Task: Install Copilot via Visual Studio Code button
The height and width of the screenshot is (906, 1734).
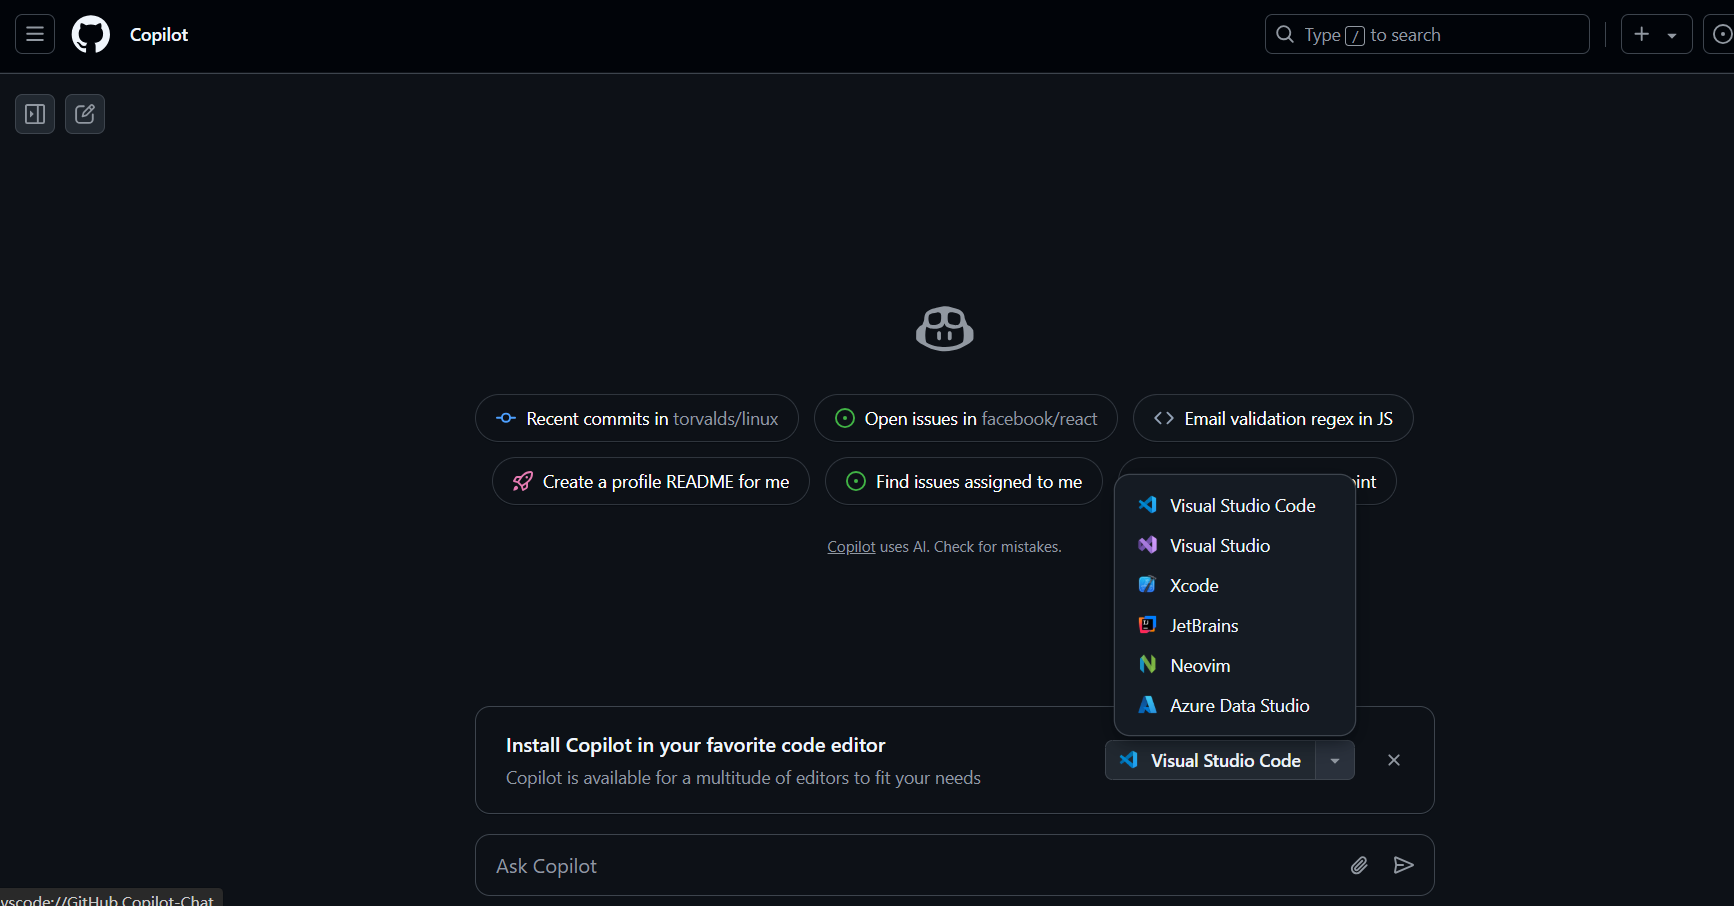Action: pos(1210,760)
